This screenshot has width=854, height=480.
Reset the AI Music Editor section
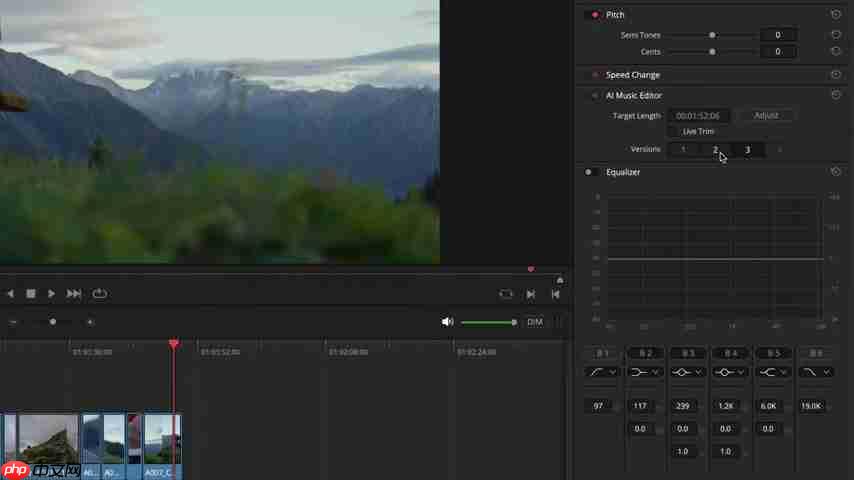click(x=835, y=95)
